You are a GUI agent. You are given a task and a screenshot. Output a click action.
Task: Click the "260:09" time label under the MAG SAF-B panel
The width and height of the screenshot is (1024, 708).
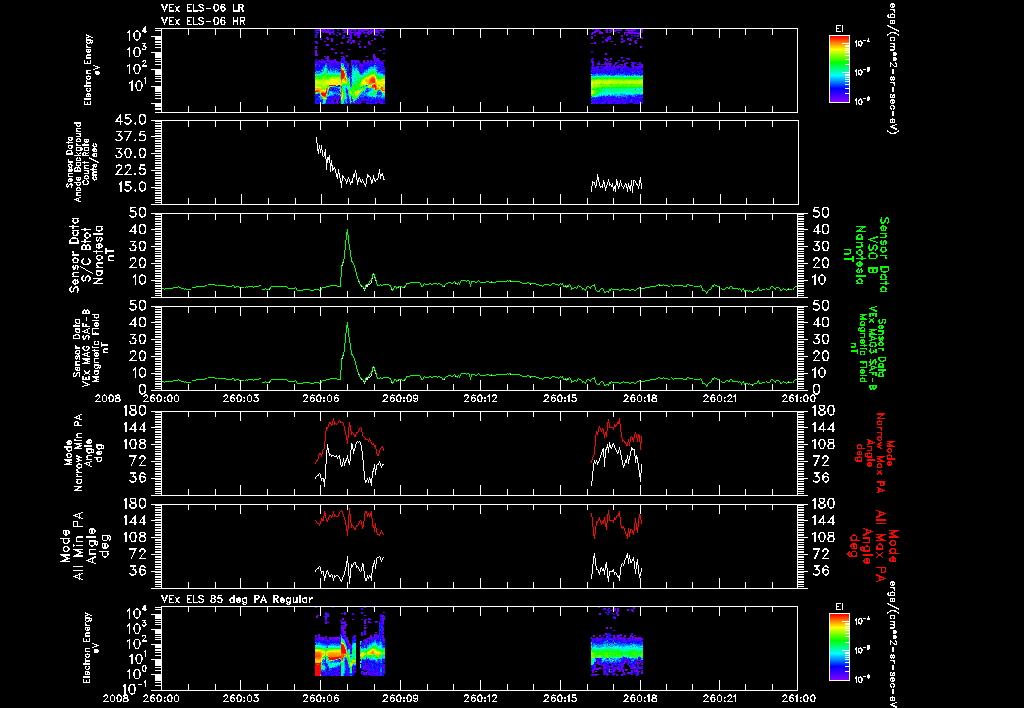(x=400, y=398)
